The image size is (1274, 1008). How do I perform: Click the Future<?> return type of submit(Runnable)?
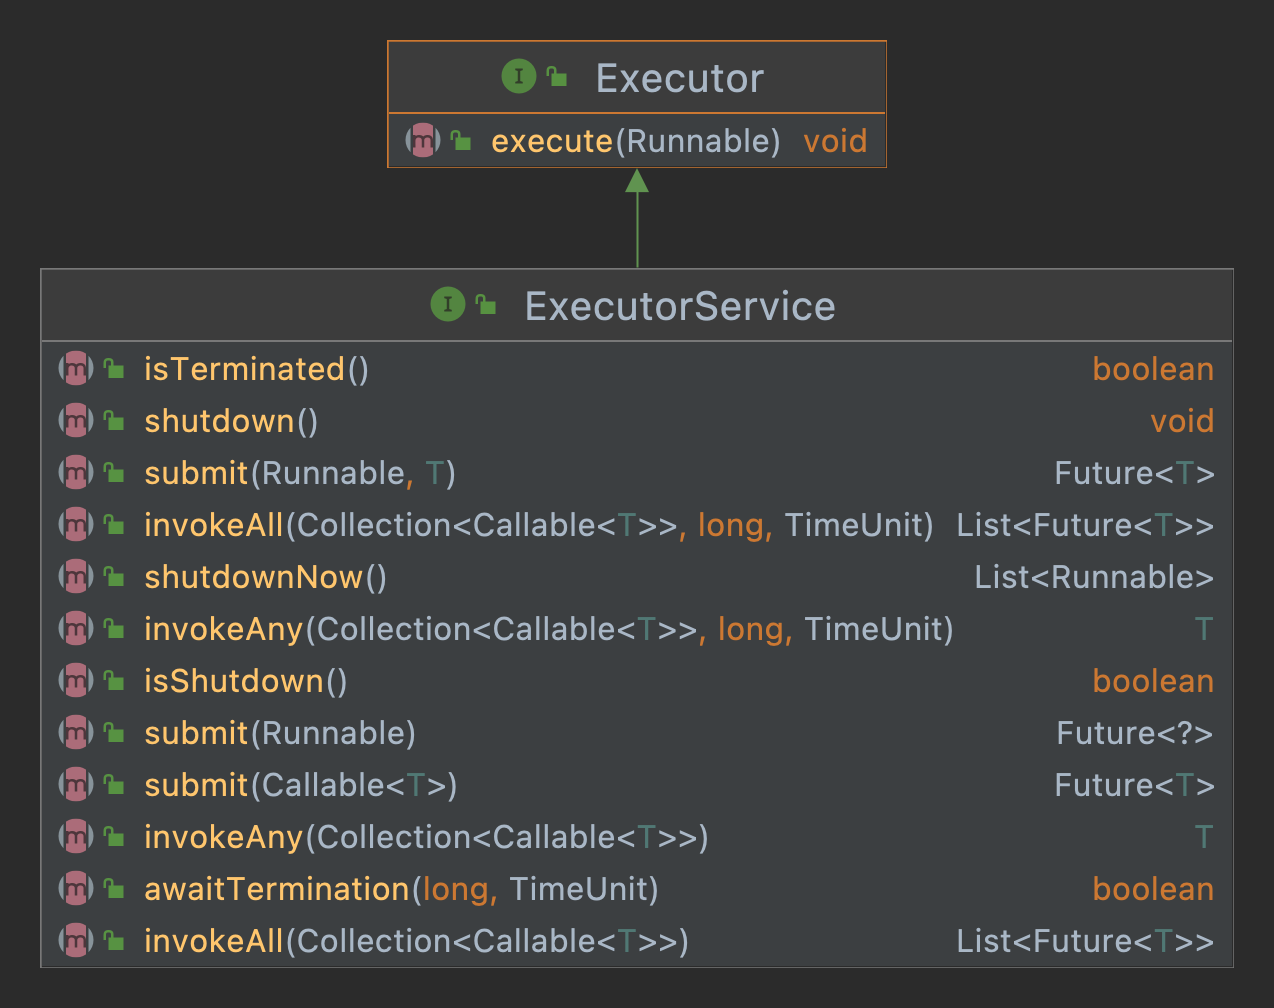point(1134,733)
